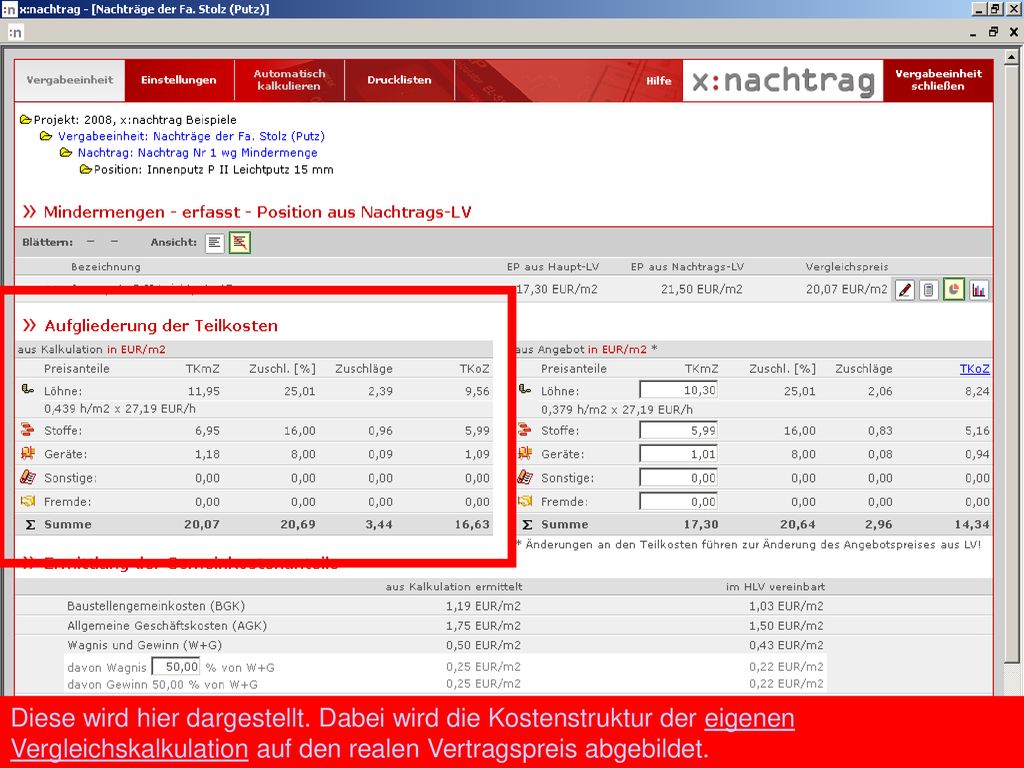Screen dimensions: 1024x768
Task: Click the AGK agreed value 1,50 EUR/m2
Action: 786,626
